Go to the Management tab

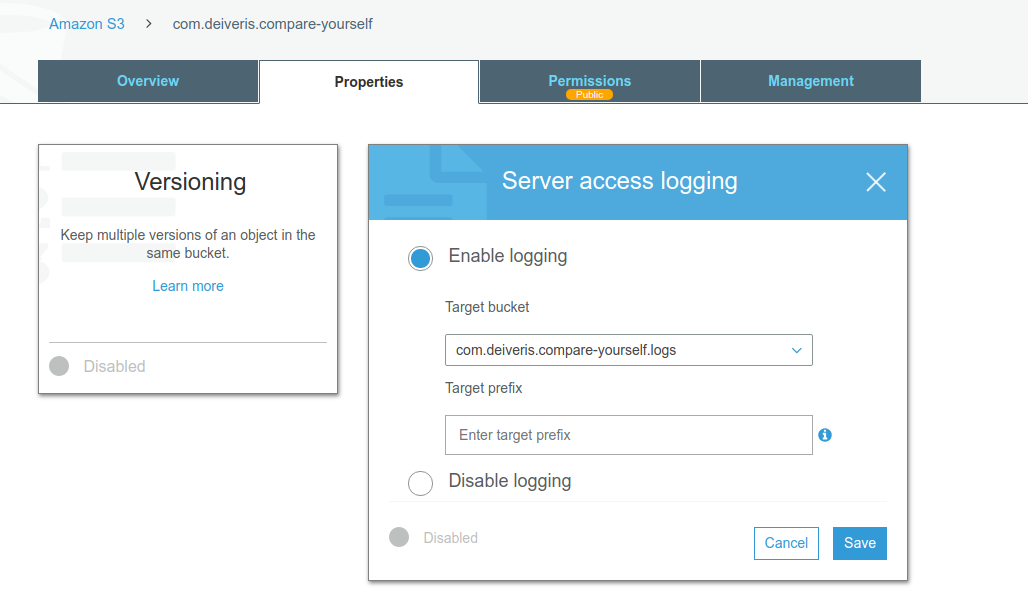(x=811, y=81)
